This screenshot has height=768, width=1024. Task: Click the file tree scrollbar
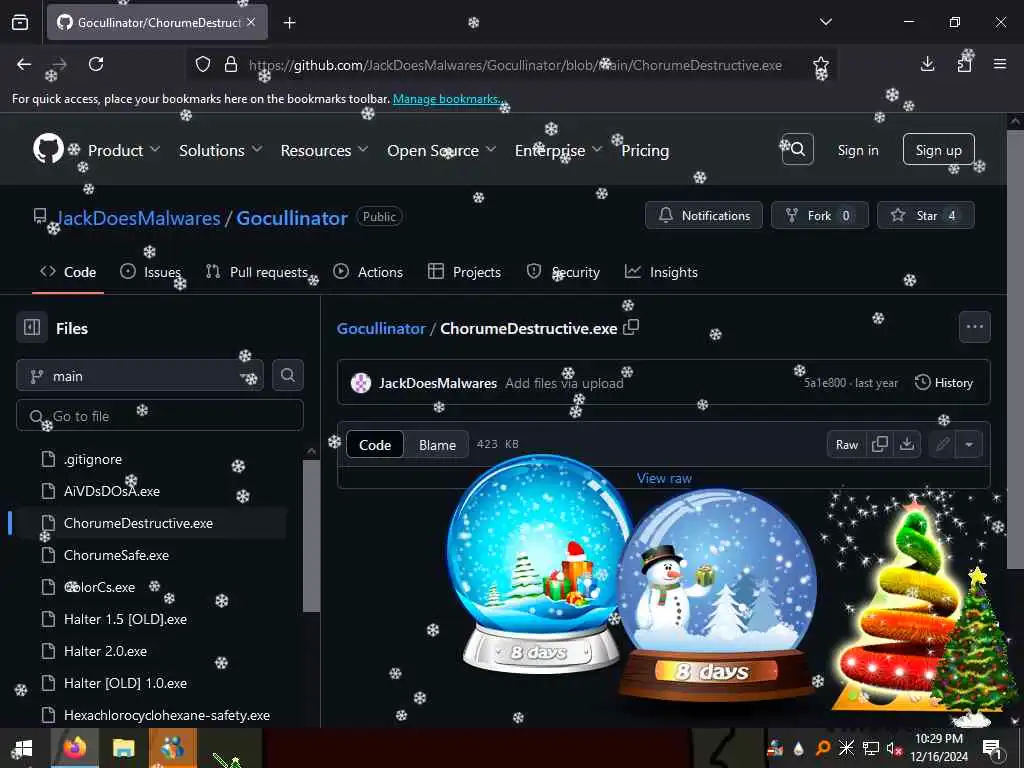[x=312, y=536]
